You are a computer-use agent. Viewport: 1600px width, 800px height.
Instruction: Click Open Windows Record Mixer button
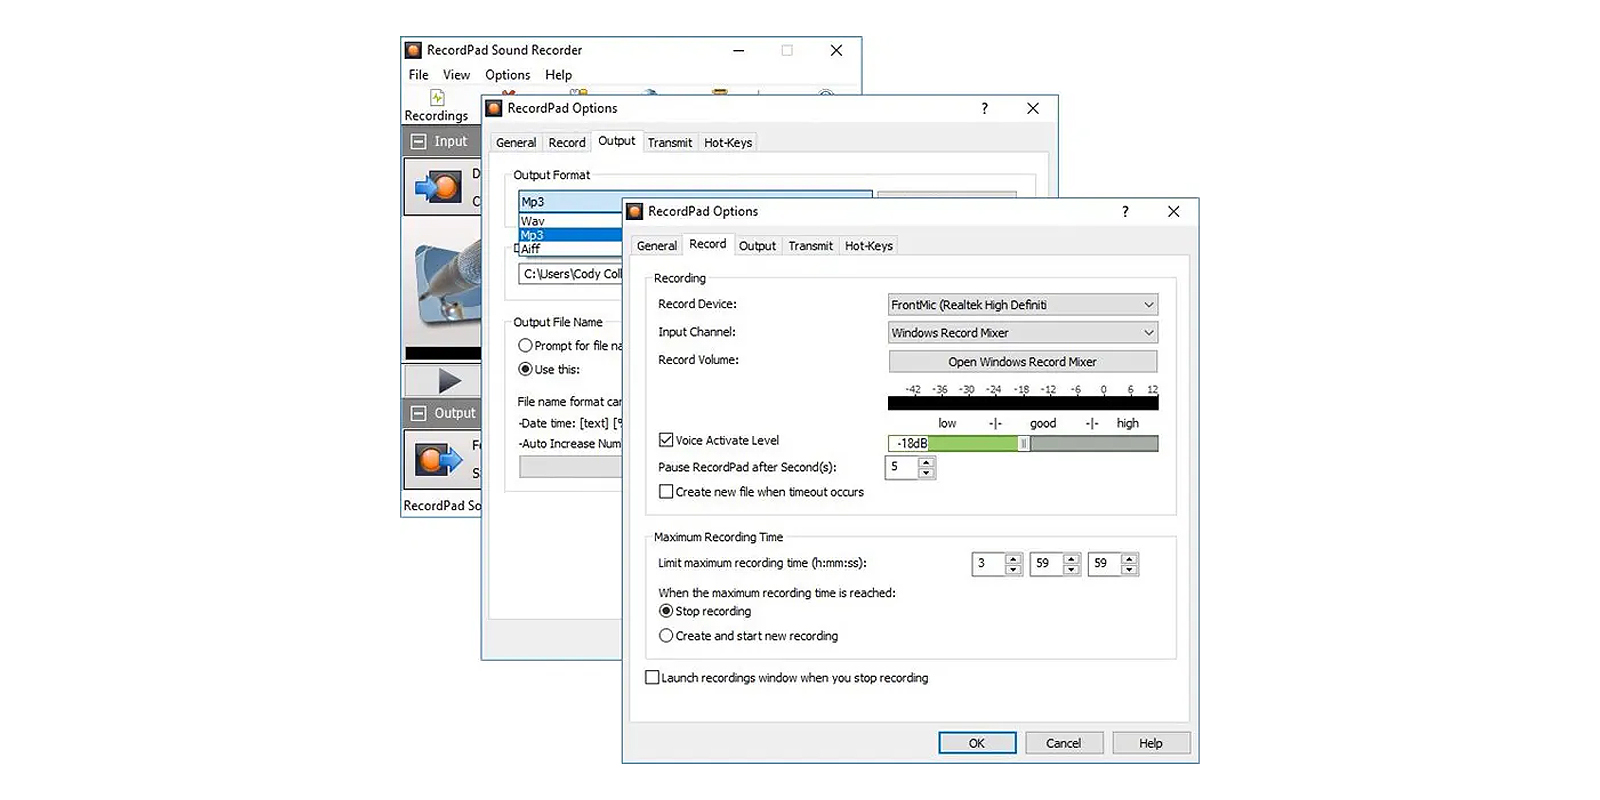tap(1023, 362)
